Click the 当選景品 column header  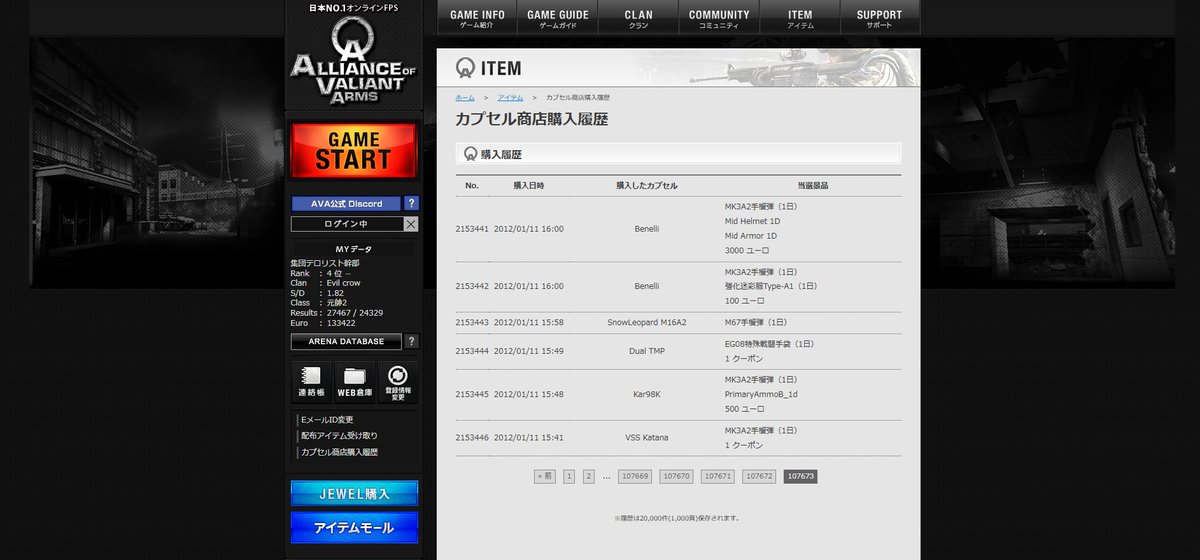pyautogui.click(x=812, y=186)
